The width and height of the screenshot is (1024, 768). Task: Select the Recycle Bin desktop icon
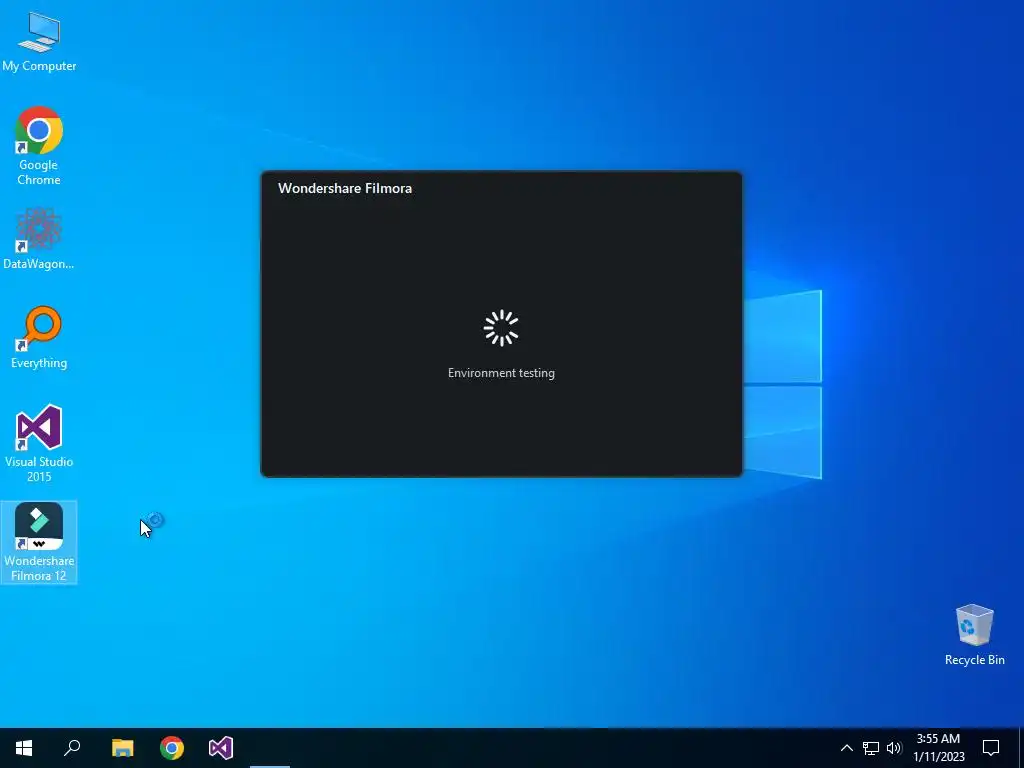click(x=974, y=634)
